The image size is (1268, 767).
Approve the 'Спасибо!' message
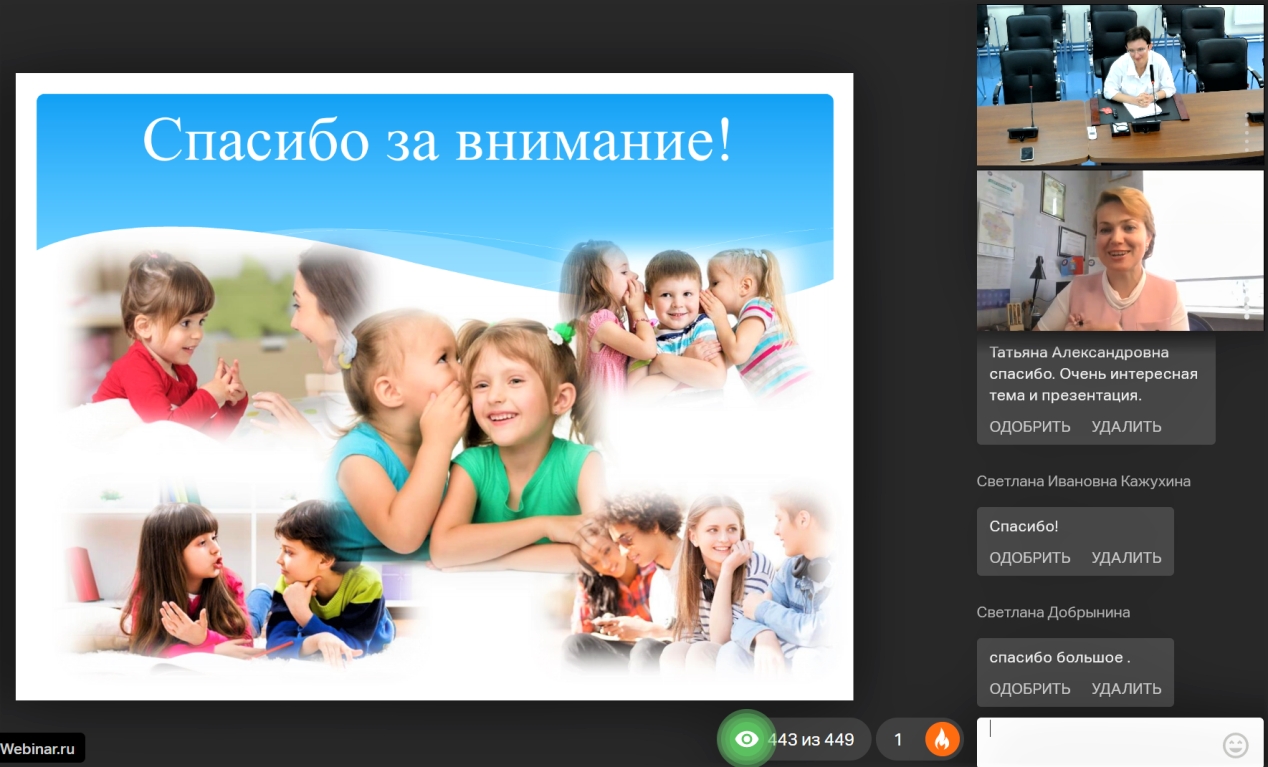1030,558
